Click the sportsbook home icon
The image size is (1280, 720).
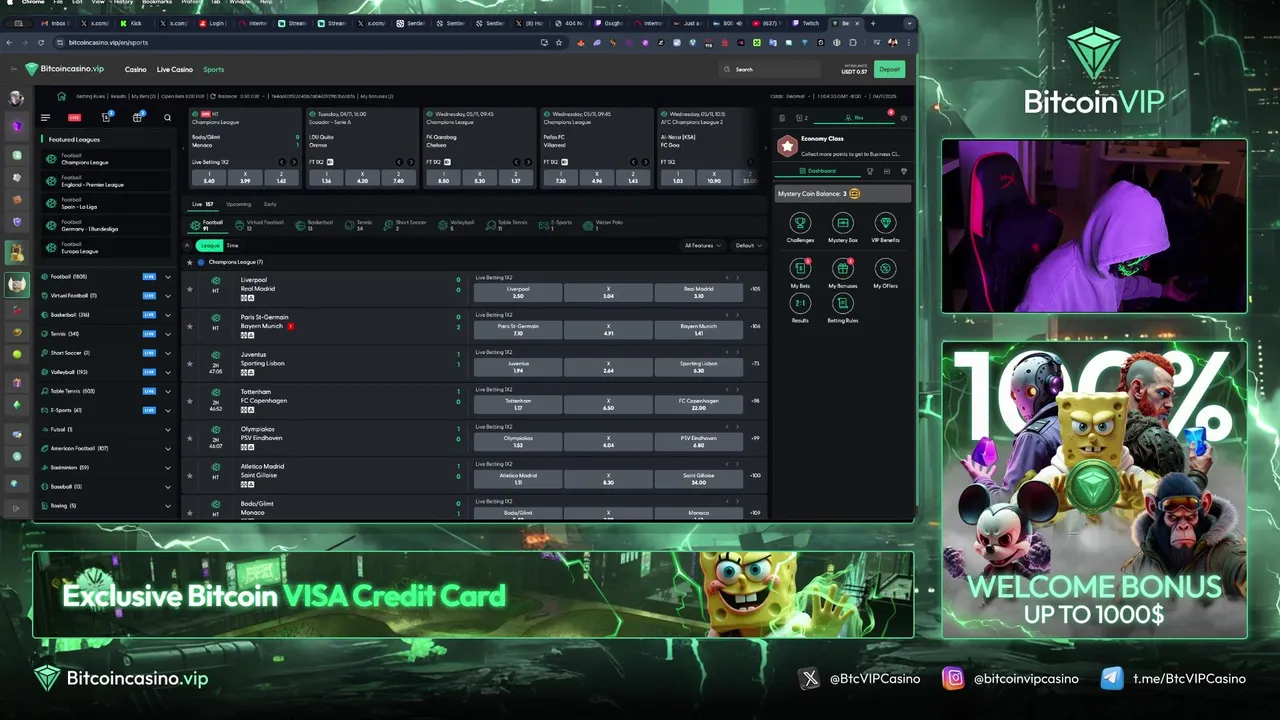[61, 96]
